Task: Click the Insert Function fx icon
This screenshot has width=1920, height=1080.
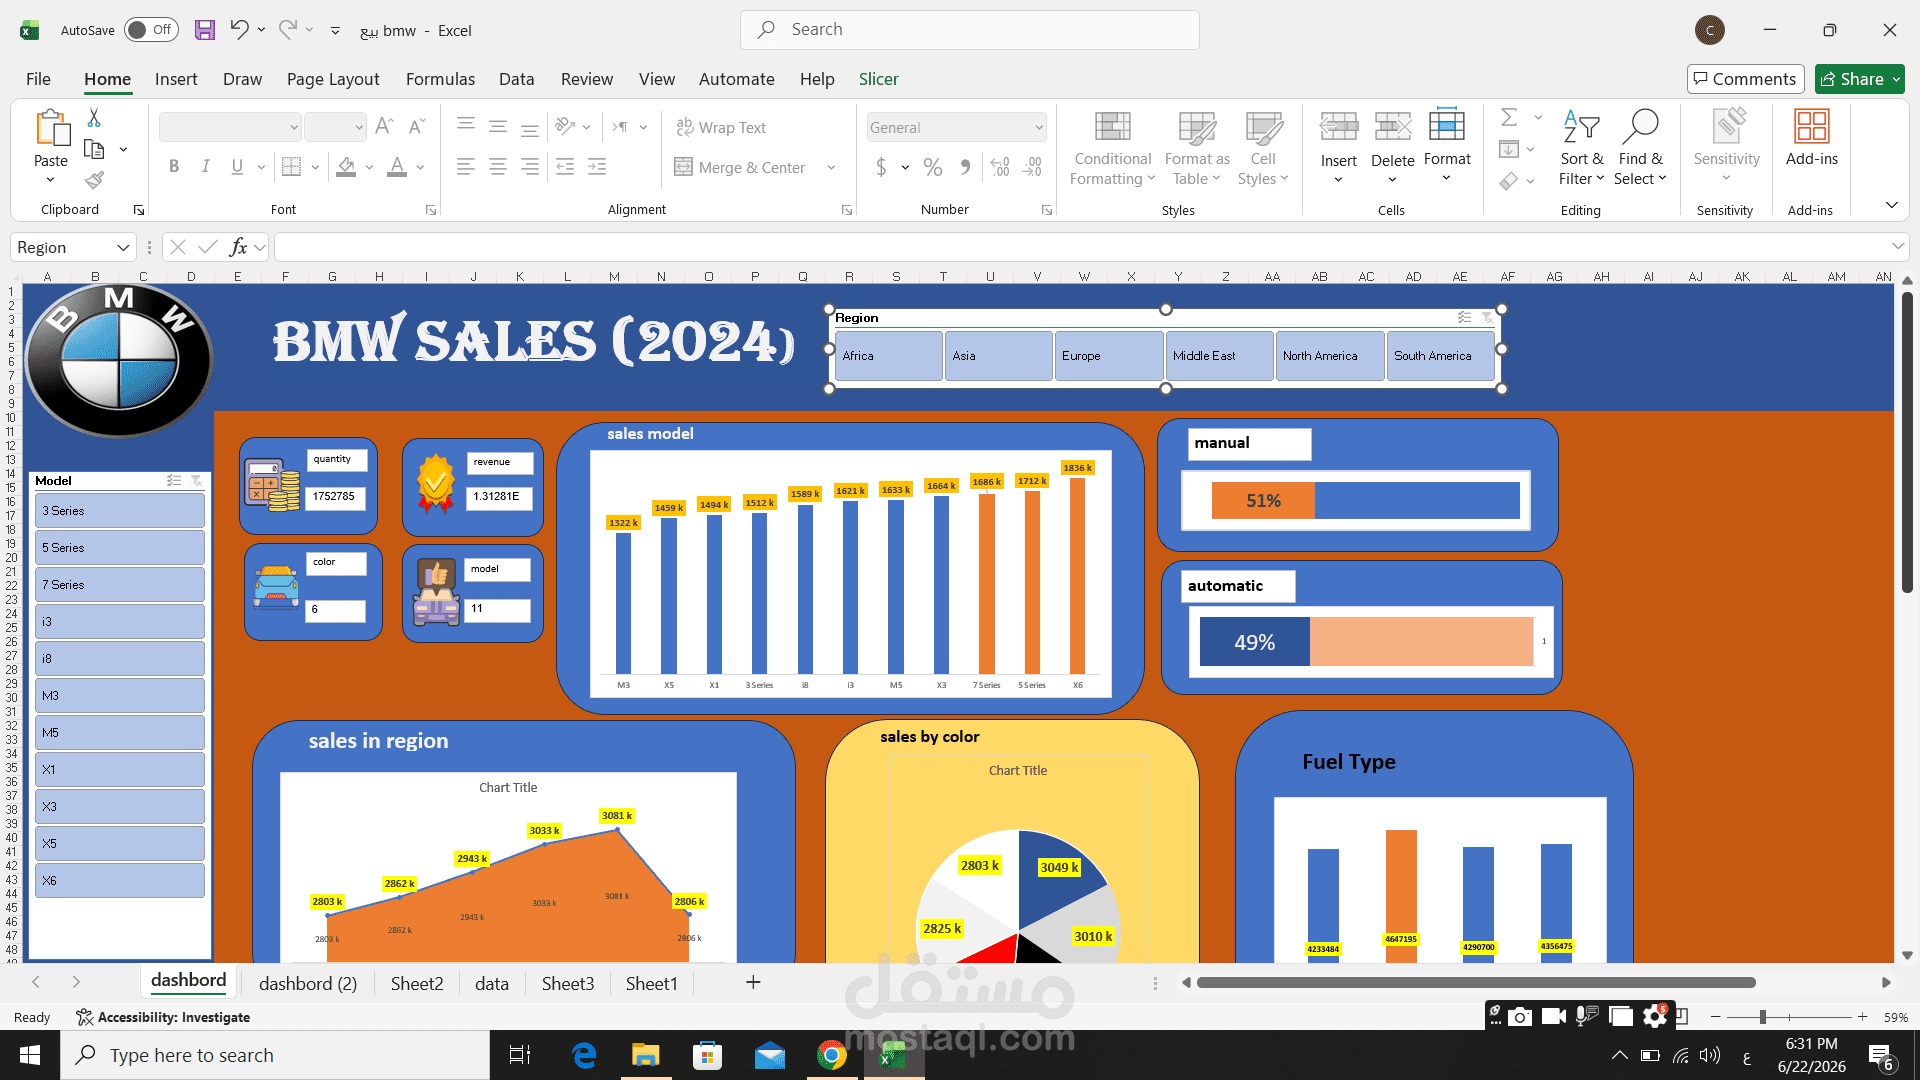Action: (x=238, y=247)
